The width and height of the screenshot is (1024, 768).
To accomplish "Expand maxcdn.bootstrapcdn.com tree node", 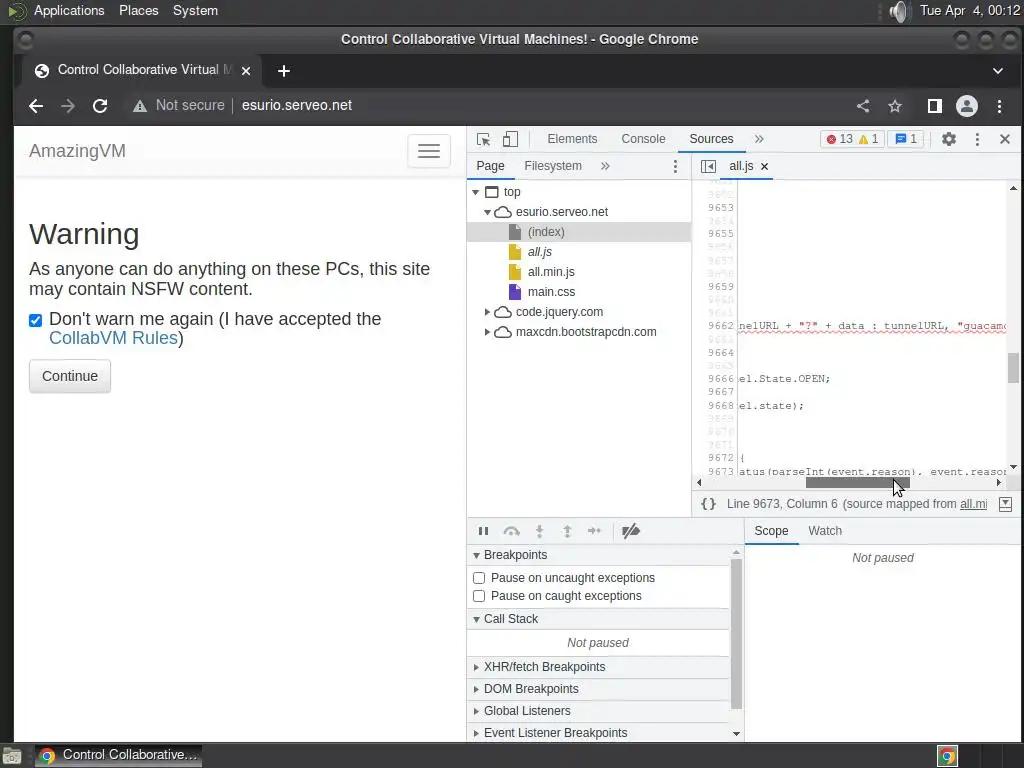I will (487, 332).
